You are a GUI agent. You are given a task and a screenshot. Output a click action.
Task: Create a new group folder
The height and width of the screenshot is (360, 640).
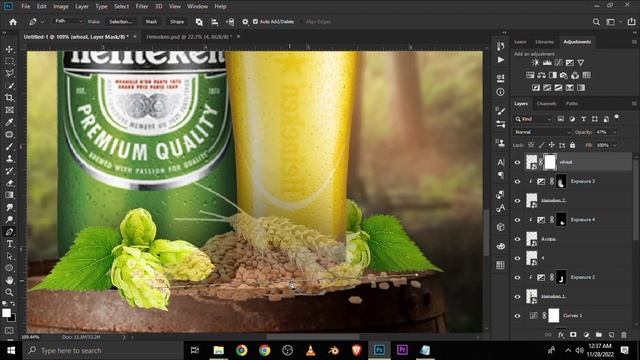point(598,335)
